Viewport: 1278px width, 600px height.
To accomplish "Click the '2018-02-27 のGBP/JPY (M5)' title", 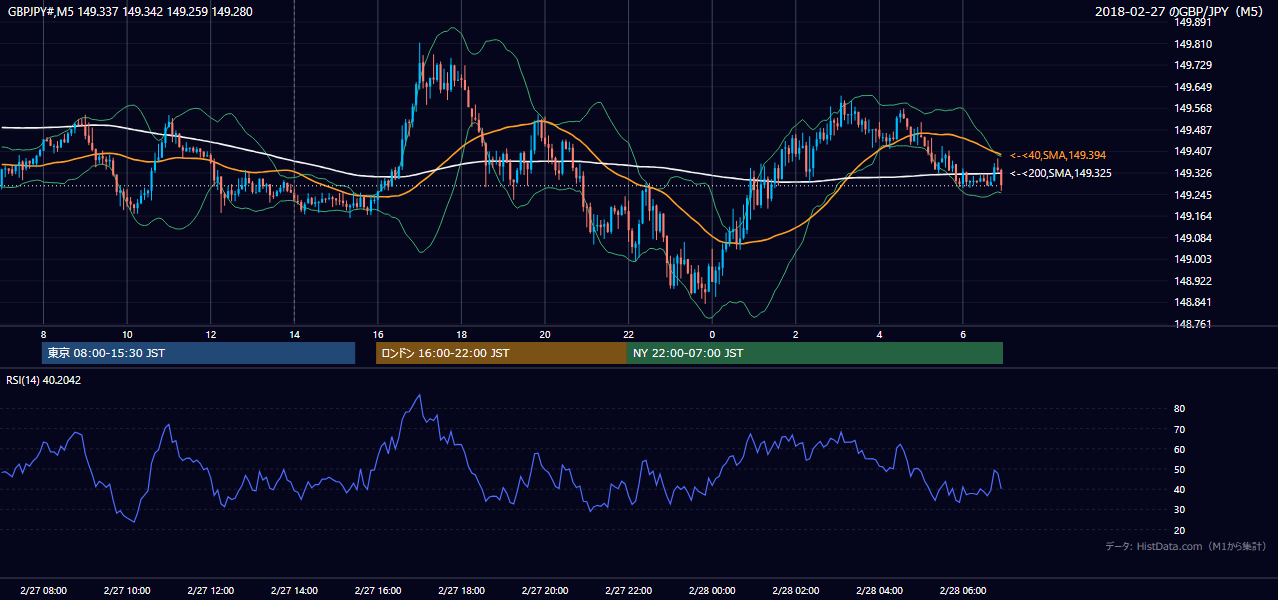I will [1181, 12].
